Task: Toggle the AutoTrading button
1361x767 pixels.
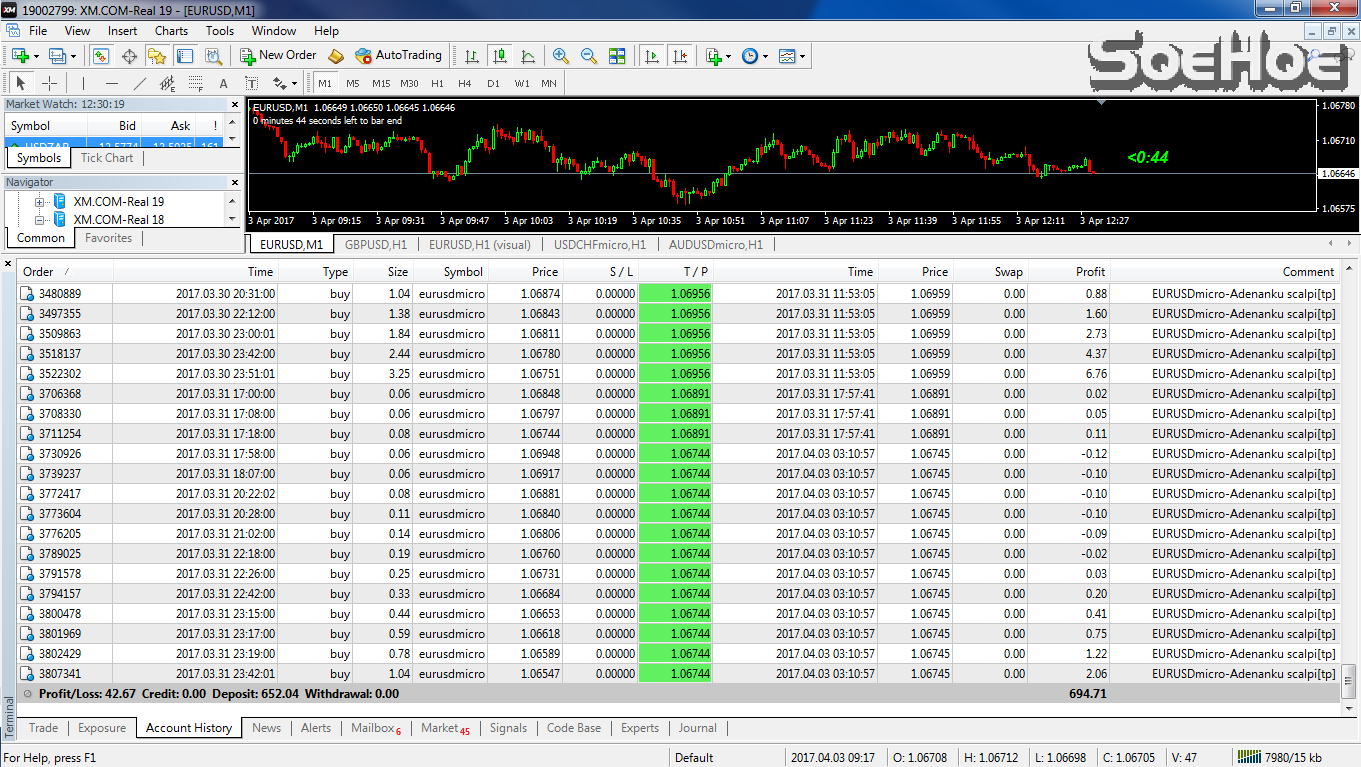Action: click(x=398, y=56)
